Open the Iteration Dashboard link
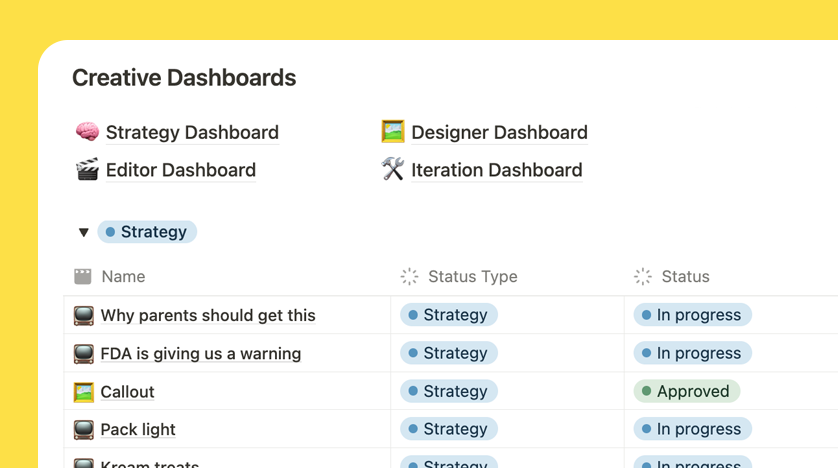Image resolution: width=838 pixels, height=468 pixels. pos(496,170)
